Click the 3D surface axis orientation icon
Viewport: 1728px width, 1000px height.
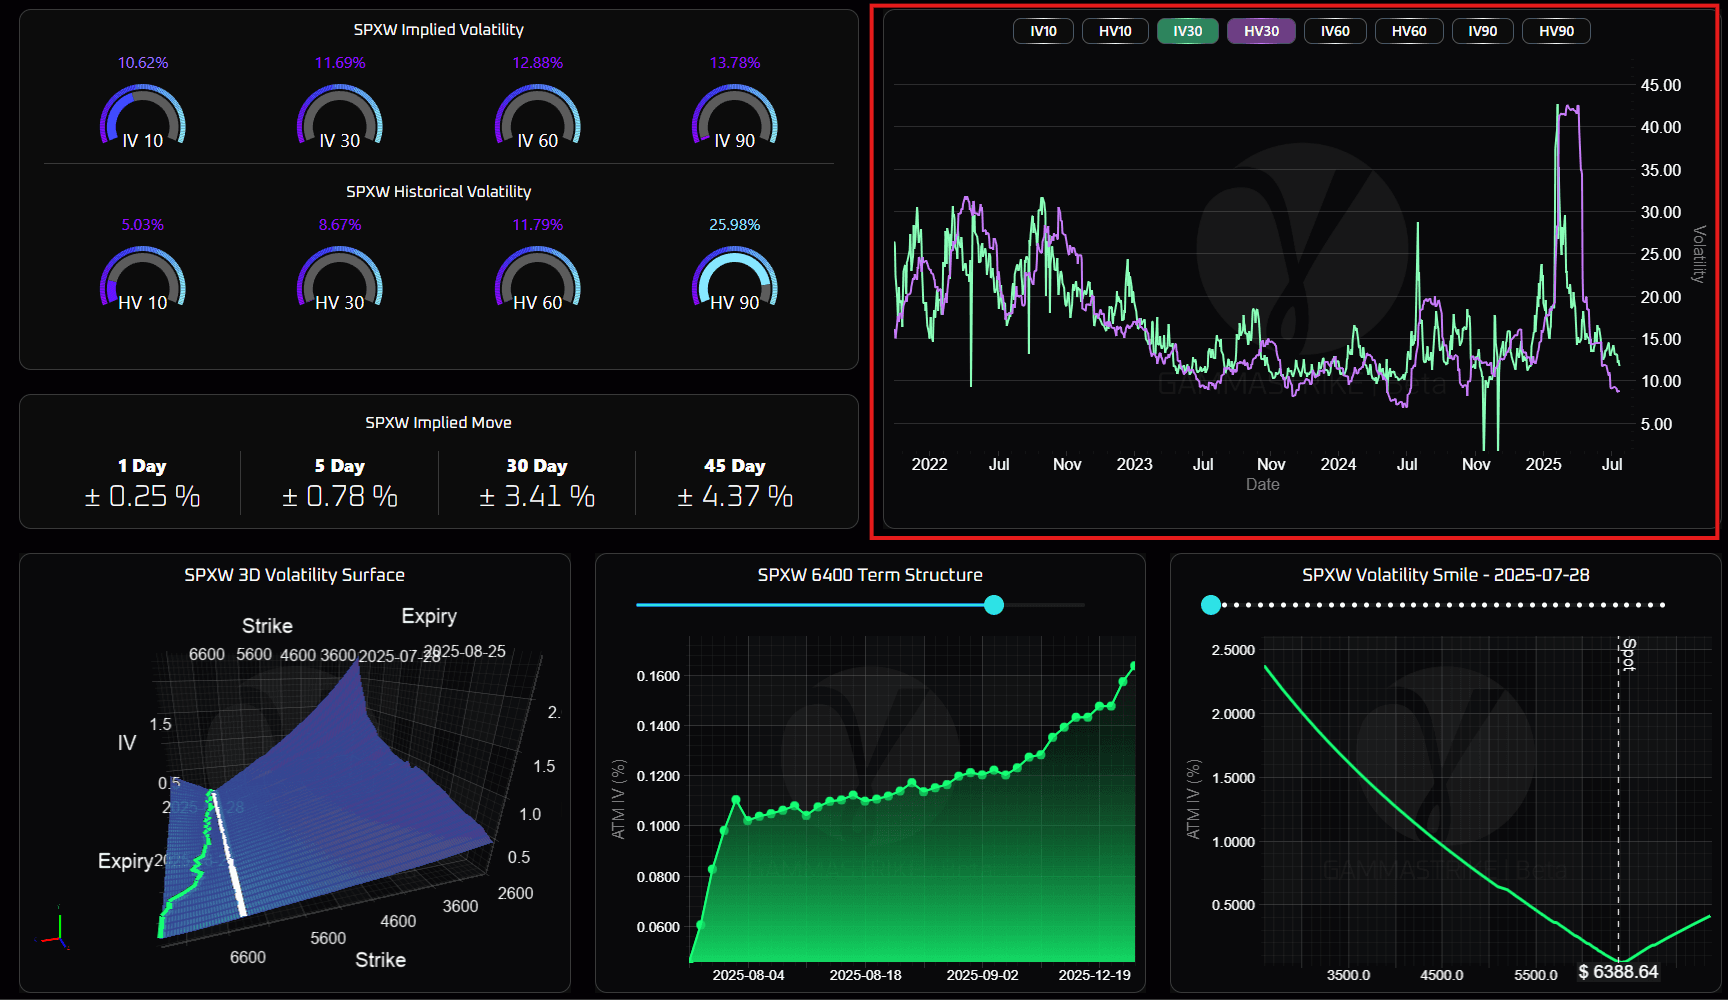click(55, 930)
